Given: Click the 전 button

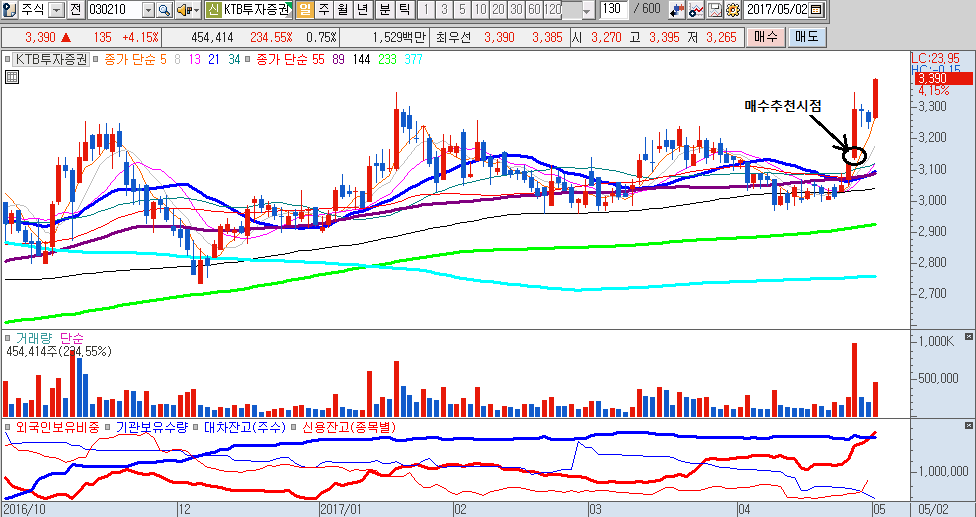Looking at the screenshot, I should [x=75, y=10].
